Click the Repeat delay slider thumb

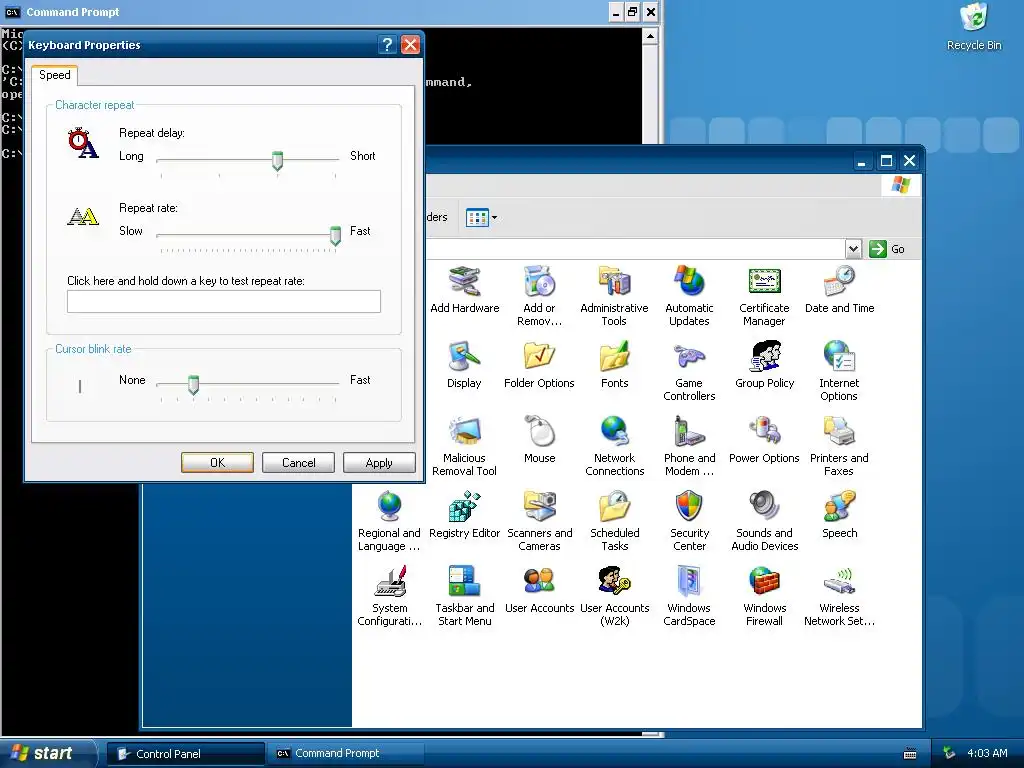(278, 161)
